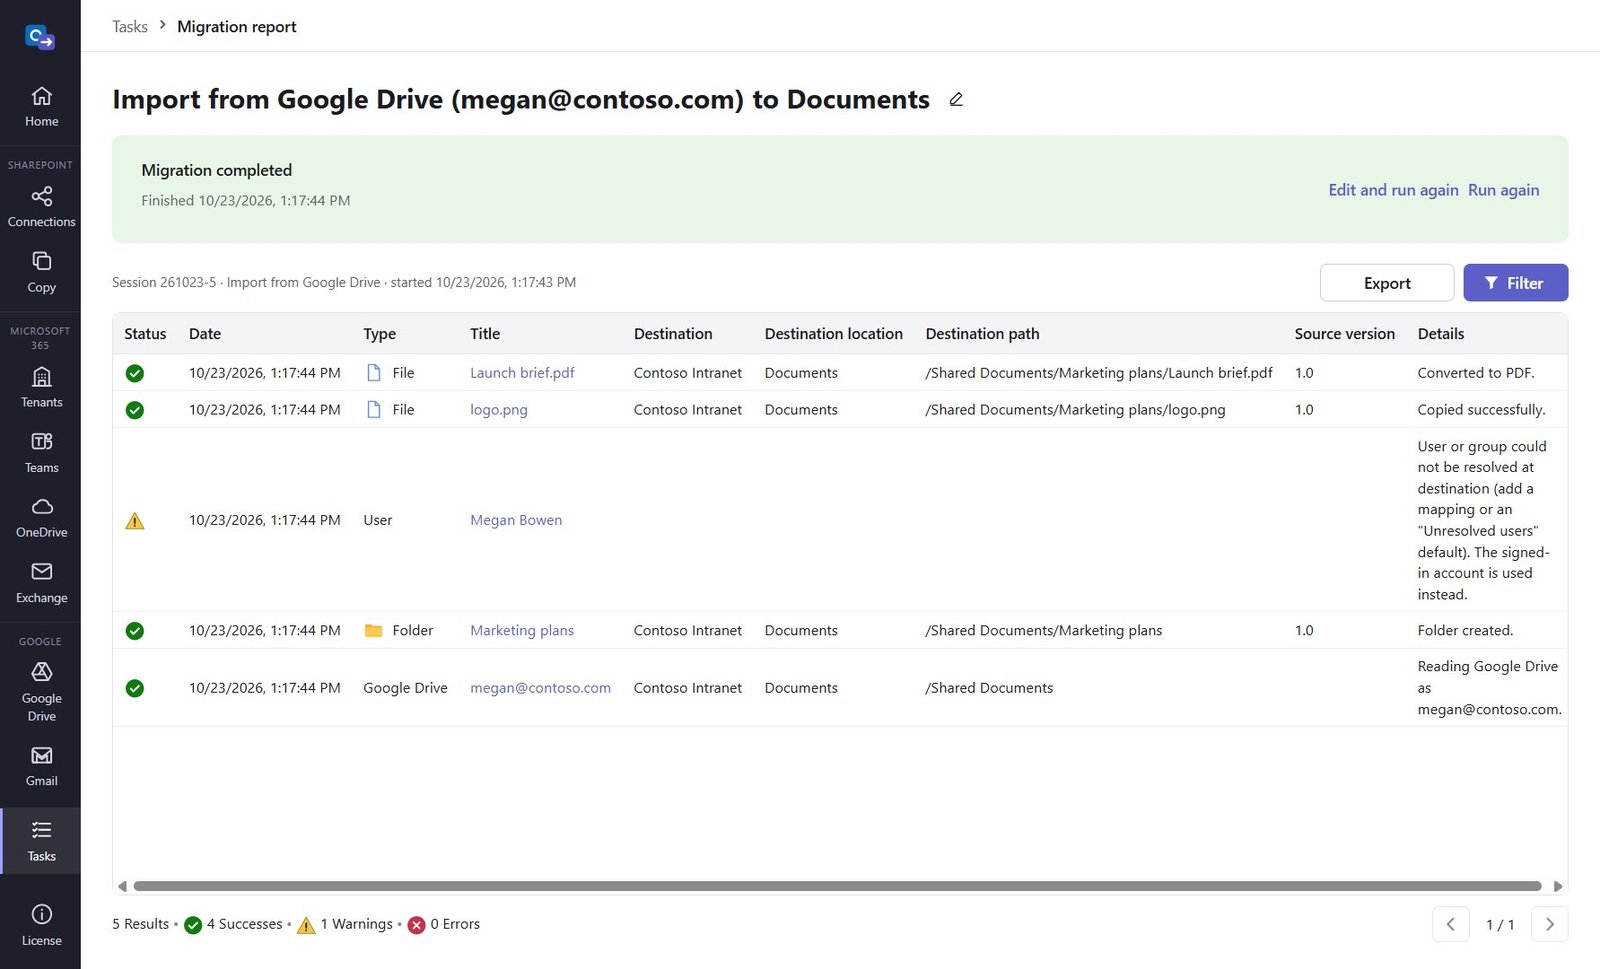
Task: Open the Marketing plans title link
Action: 522,631
